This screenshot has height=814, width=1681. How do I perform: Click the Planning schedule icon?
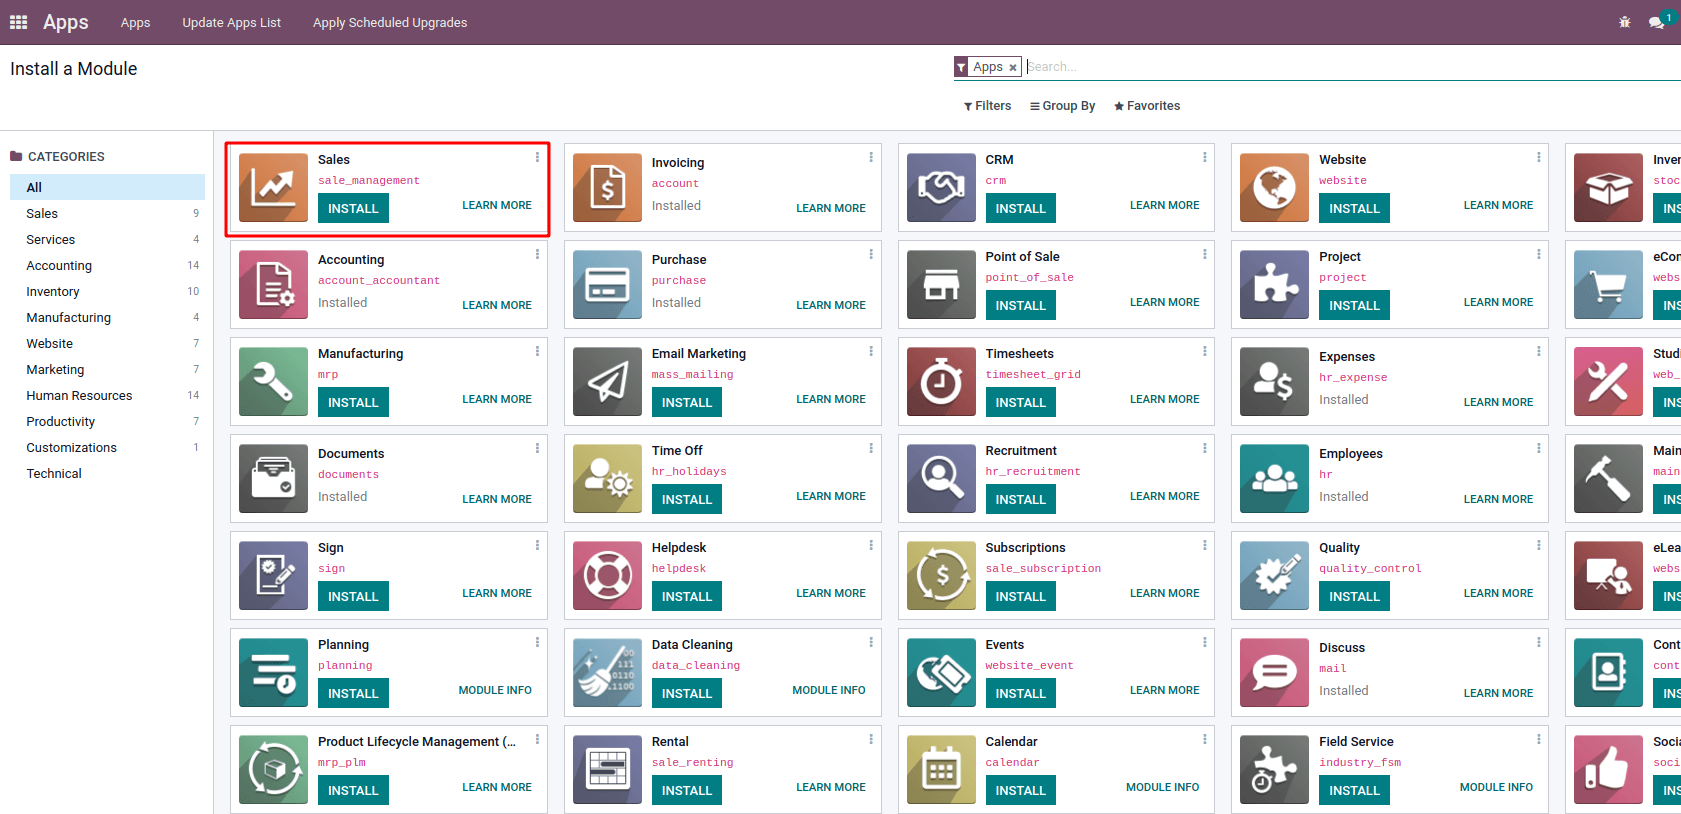[274, 672]
